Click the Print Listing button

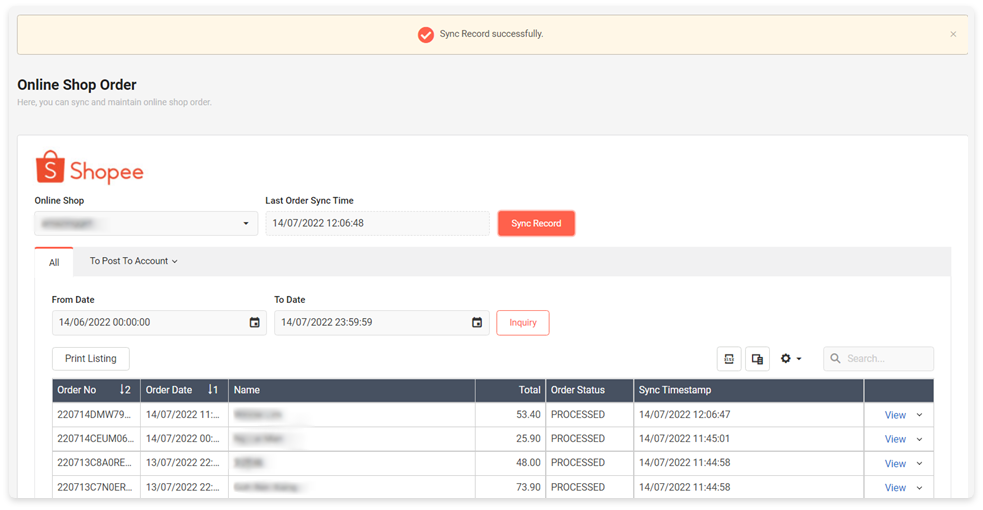click(90, 359)
